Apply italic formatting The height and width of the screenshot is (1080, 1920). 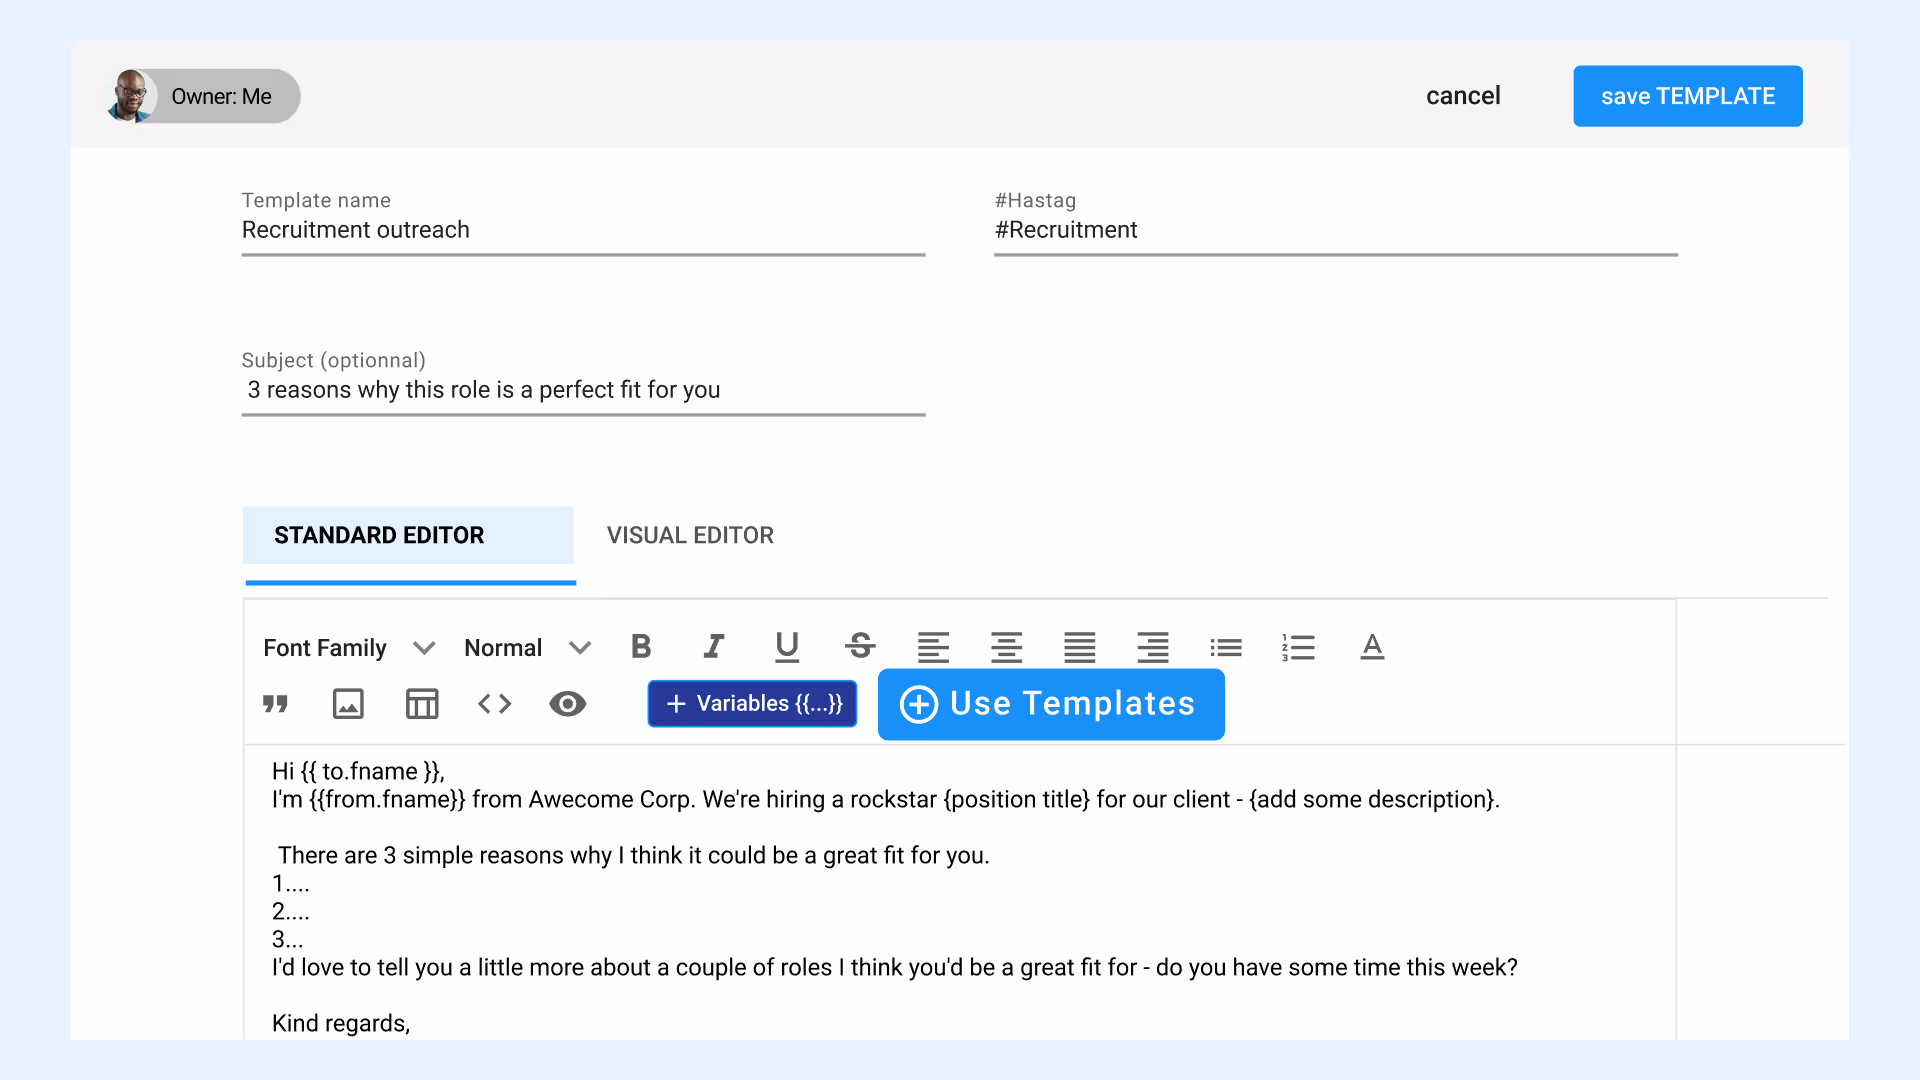(x=713, y=647)
